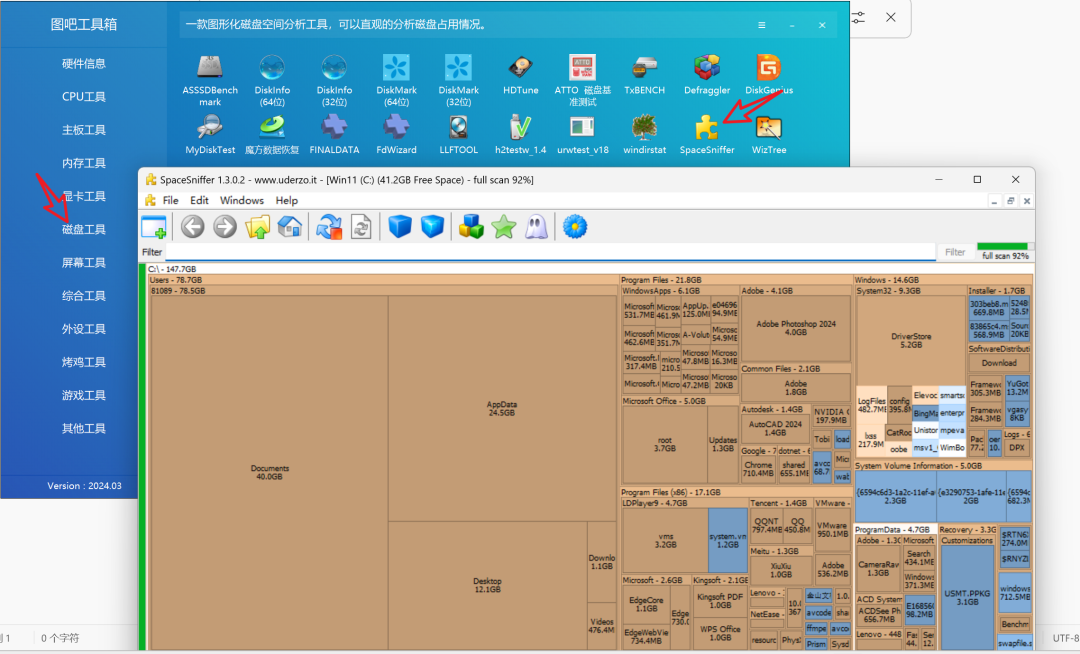Click the Filter button beside the field
This screenshot has width=1080, height=654.
(x=955, y=252)
